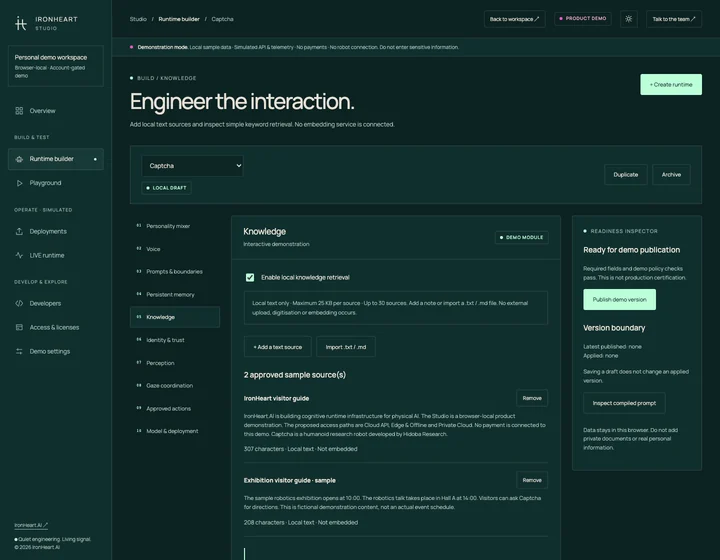This screenshot has width=720, height=560.
Task: Archive the Captcha runtime
Action: pos(671,174)
